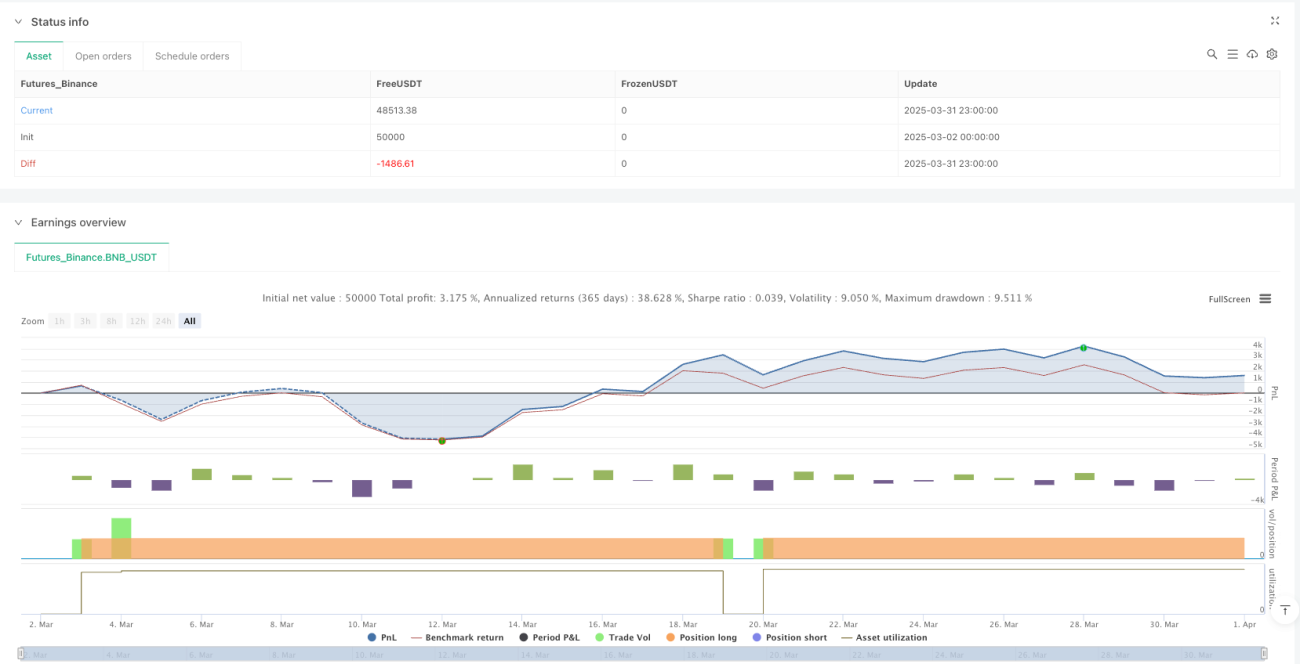Click the green maximum marker on PnL line

click(x=1083, y=347)
